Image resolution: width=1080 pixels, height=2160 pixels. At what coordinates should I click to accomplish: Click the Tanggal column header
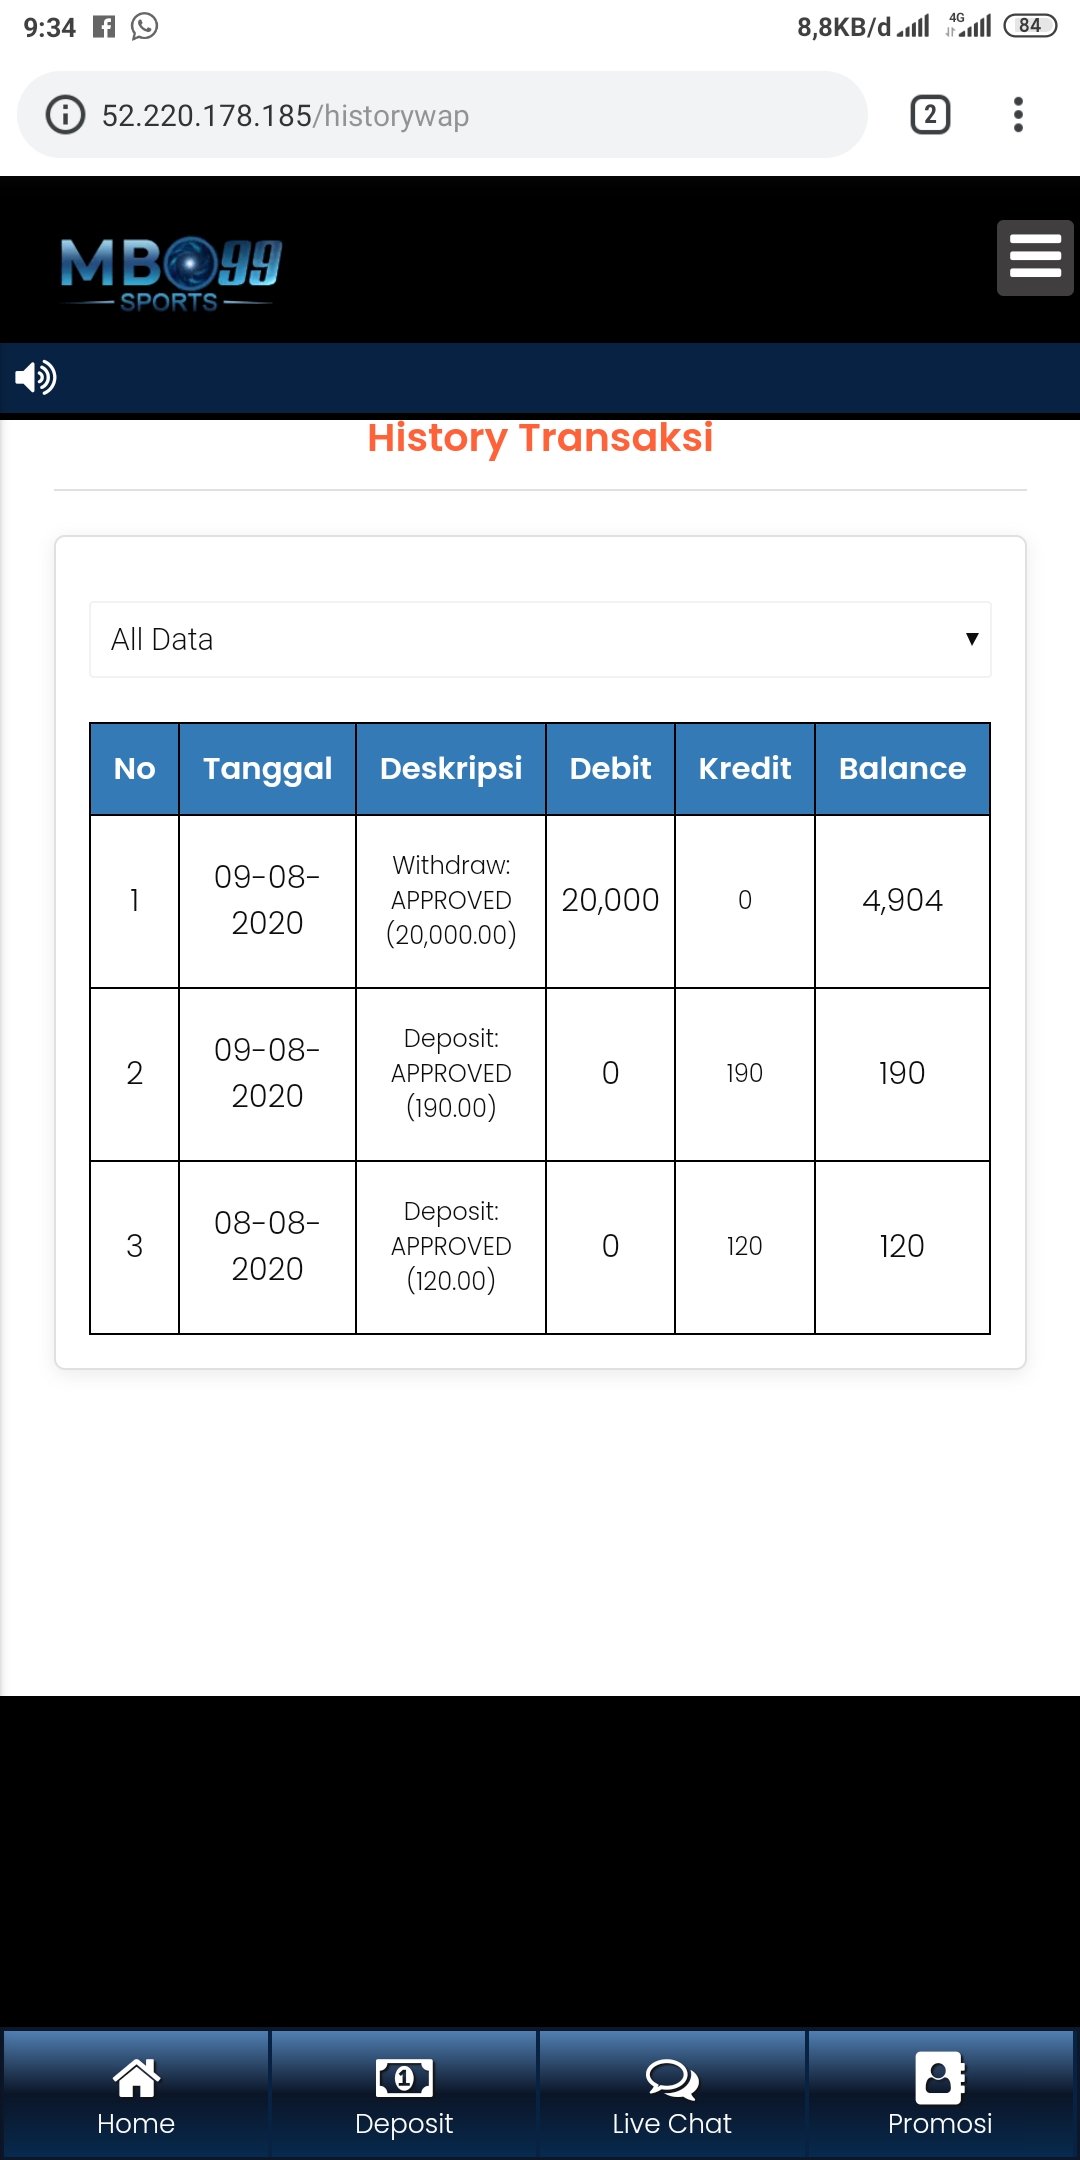pyautogui.click(x=267, y=768)
